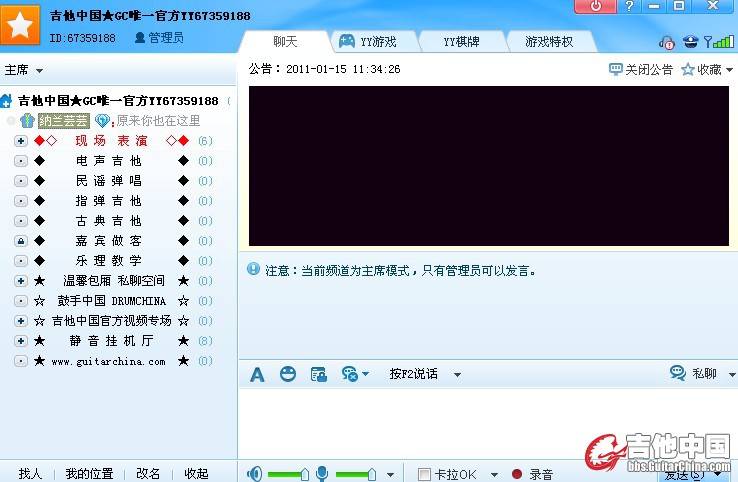Click the 关闭公告 link
Image resolution: width=738 pixels, height=482 pixels.
tap(649, 70)
